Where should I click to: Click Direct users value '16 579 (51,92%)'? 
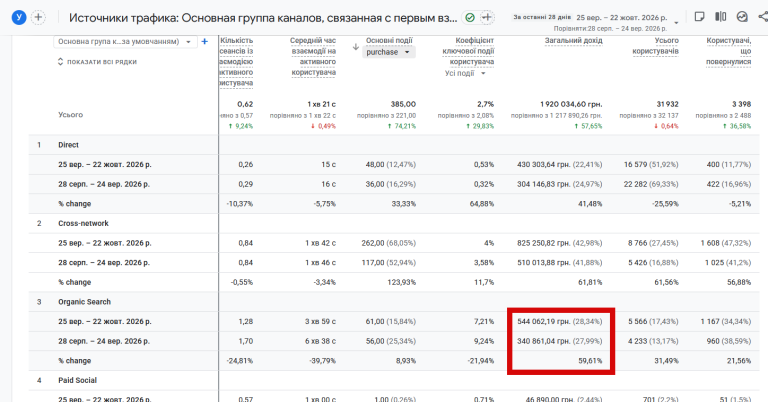pos(651,165)
